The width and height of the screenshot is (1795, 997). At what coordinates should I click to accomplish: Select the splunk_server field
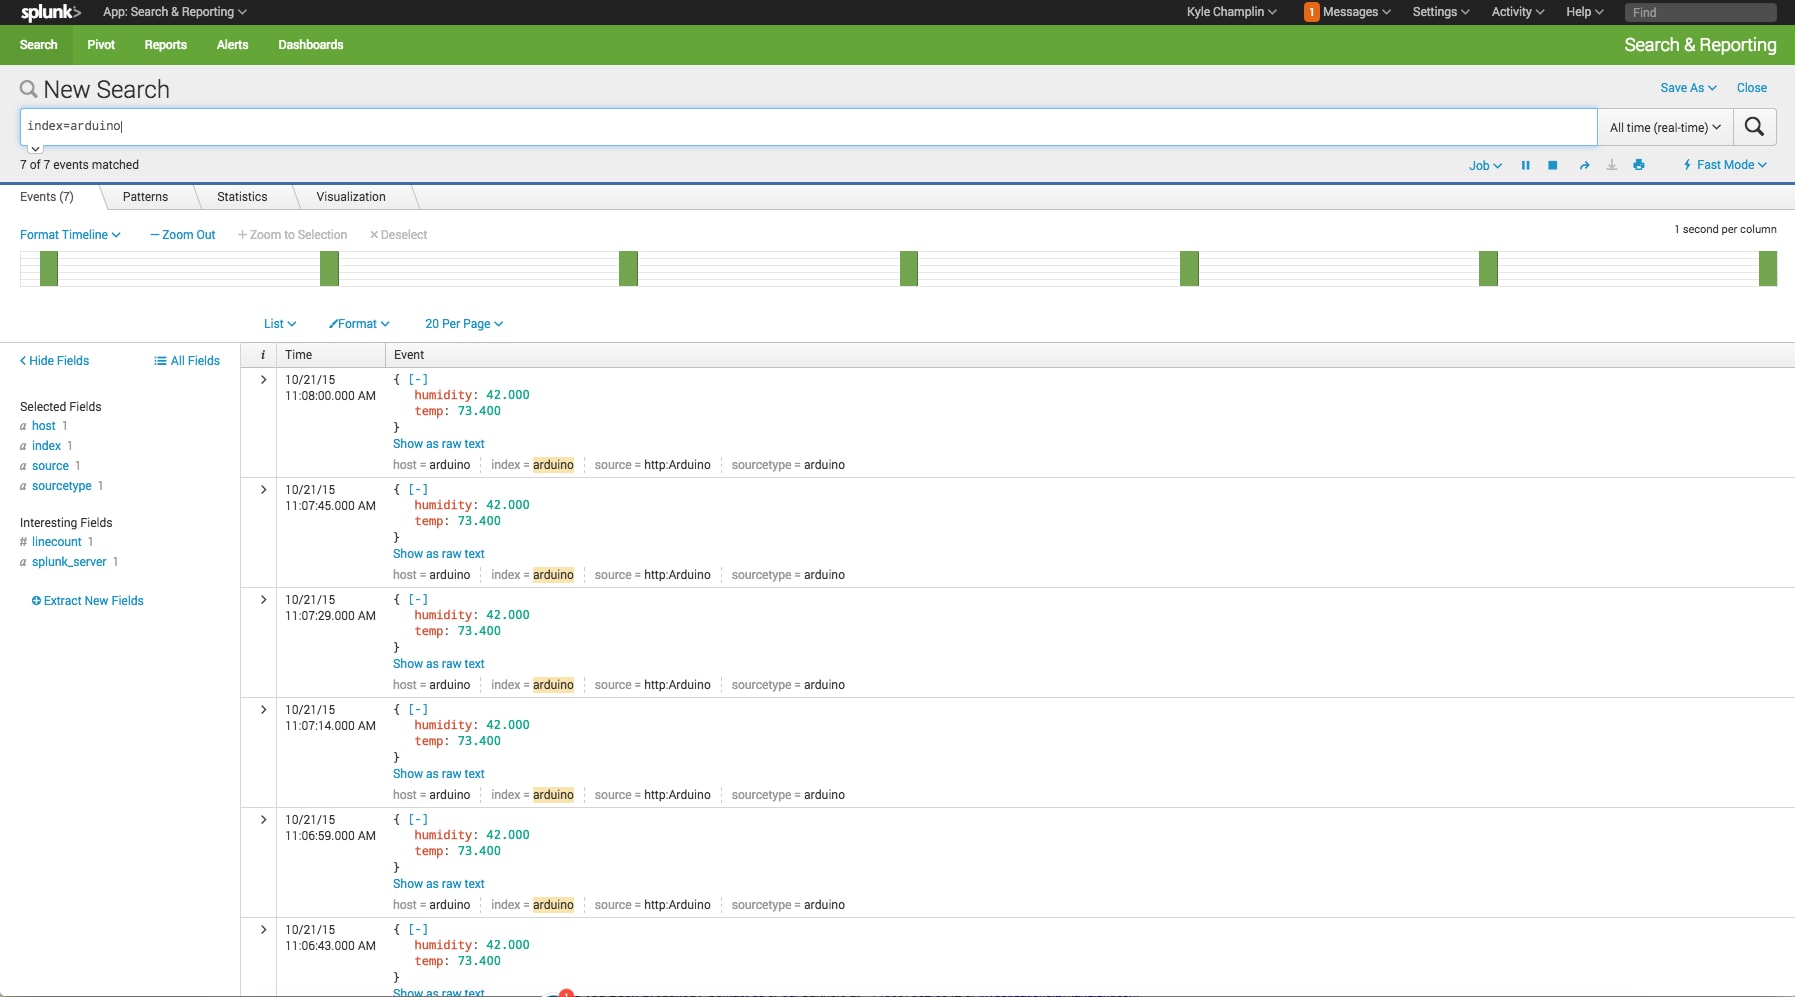click(69, 562)
